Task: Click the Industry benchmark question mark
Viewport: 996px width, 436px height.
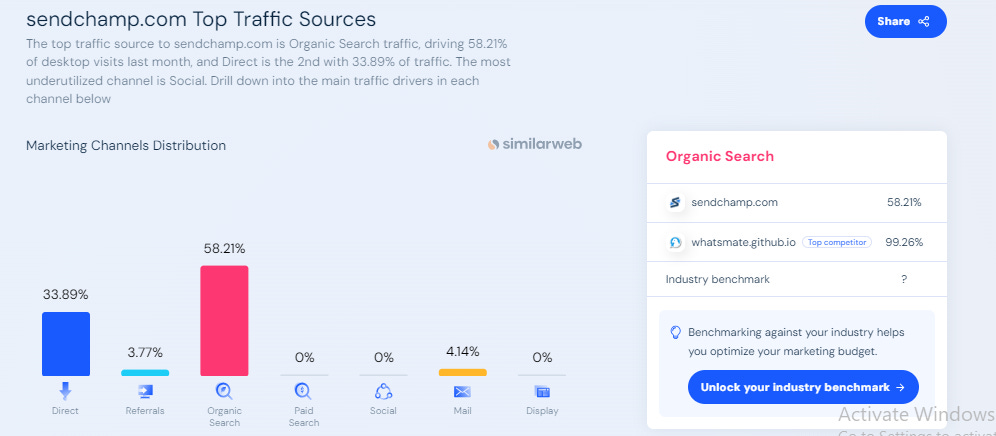Action: coord(904,280)
